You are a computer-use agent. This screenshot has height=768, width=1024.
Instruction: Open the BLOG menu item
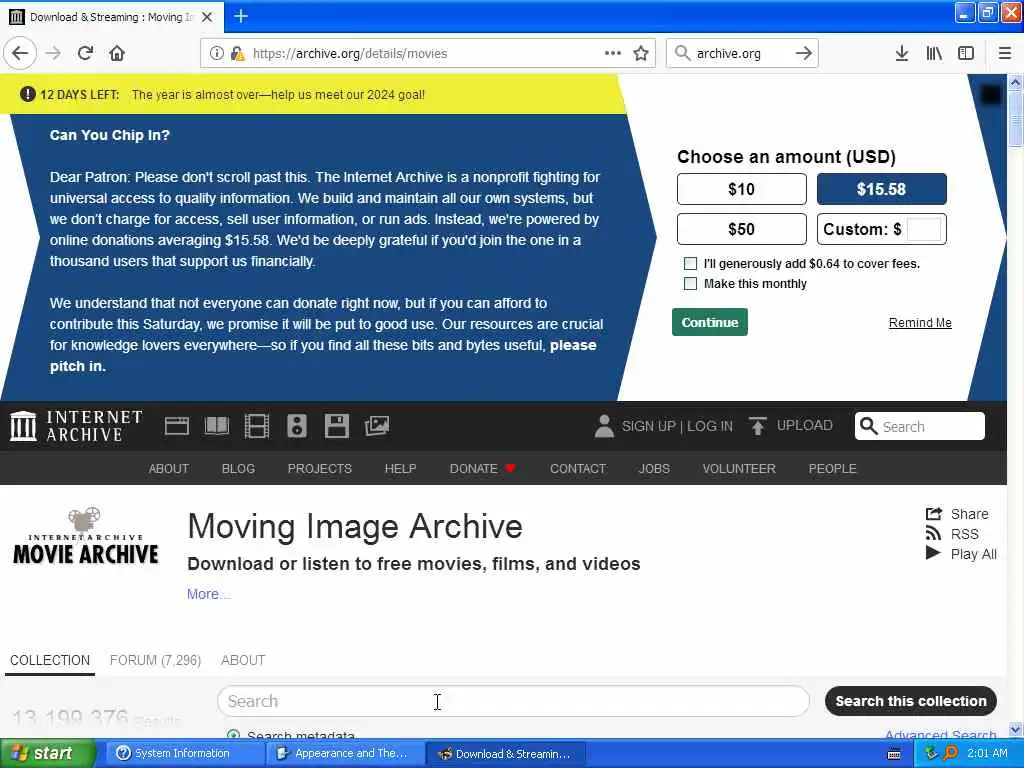(x=238, y=468)
